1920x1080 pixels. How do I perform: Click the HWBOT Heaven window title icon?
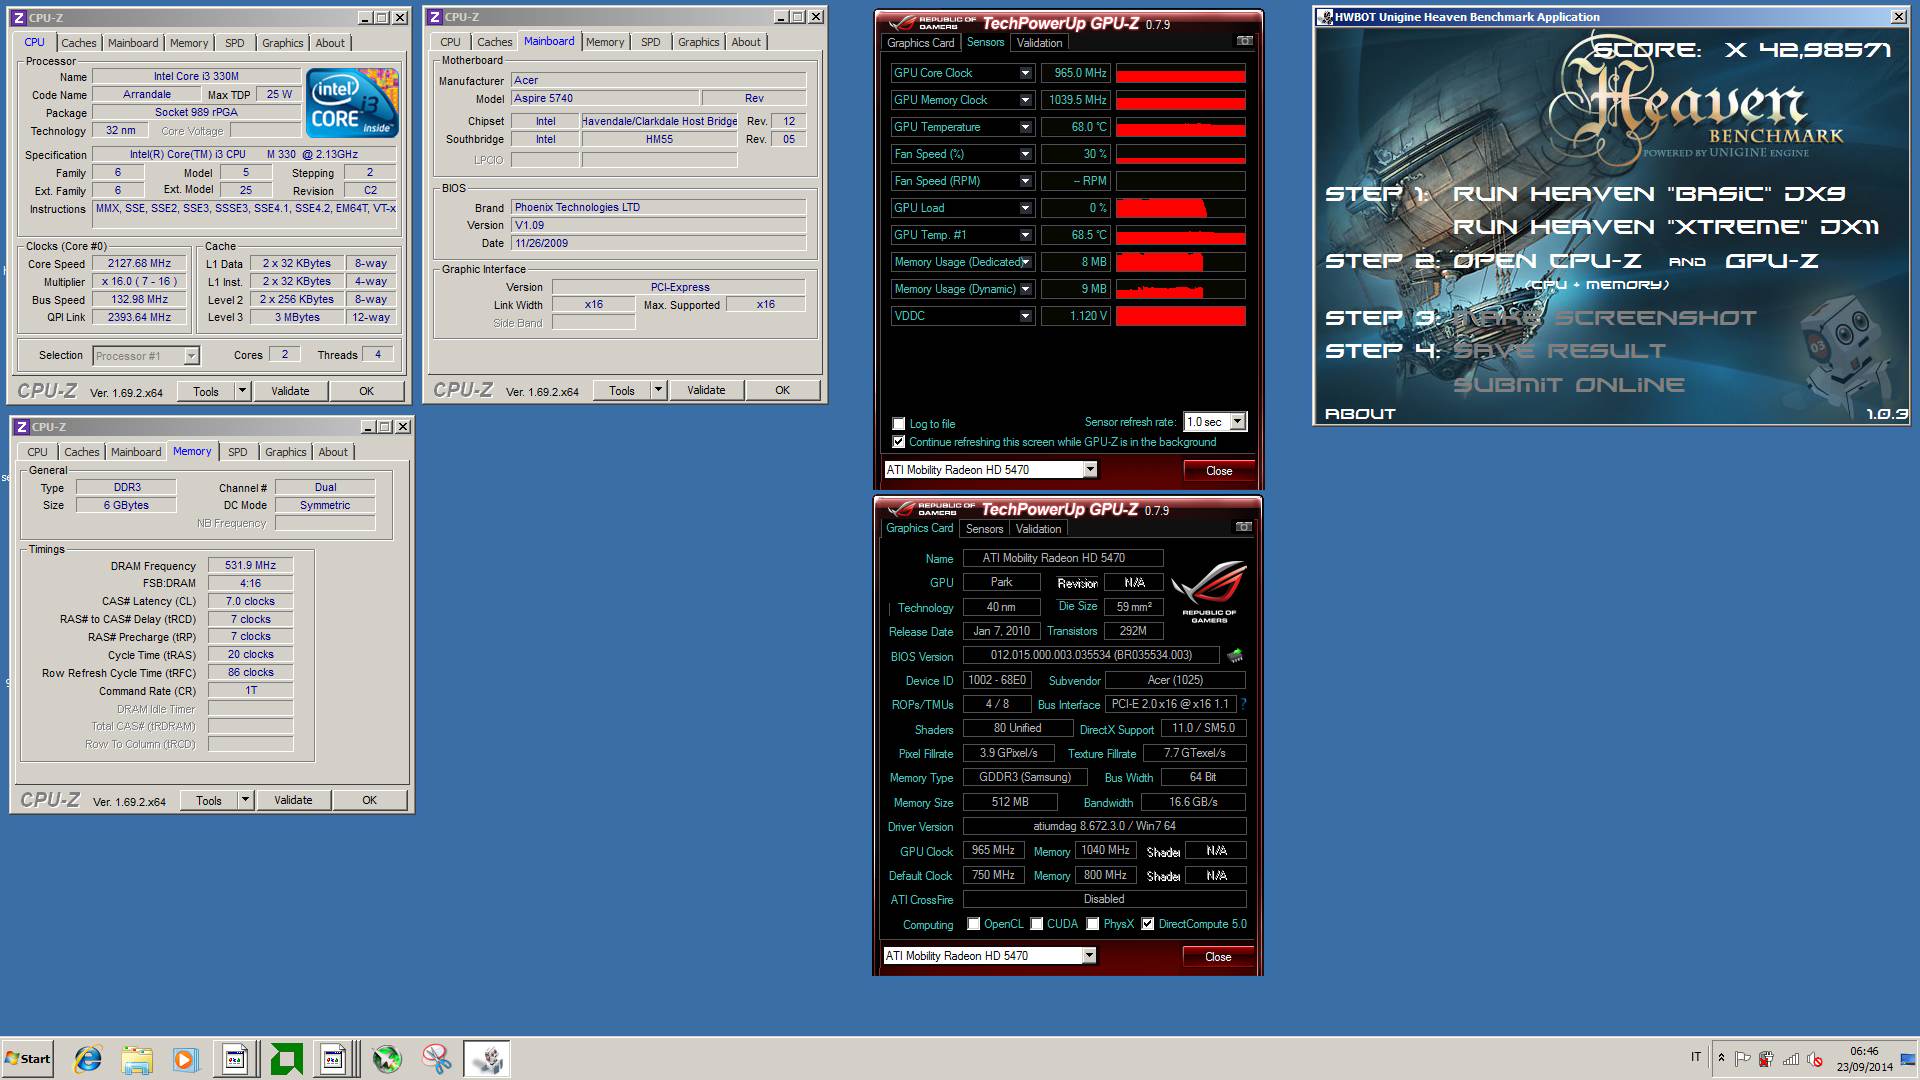[1325, 17]
